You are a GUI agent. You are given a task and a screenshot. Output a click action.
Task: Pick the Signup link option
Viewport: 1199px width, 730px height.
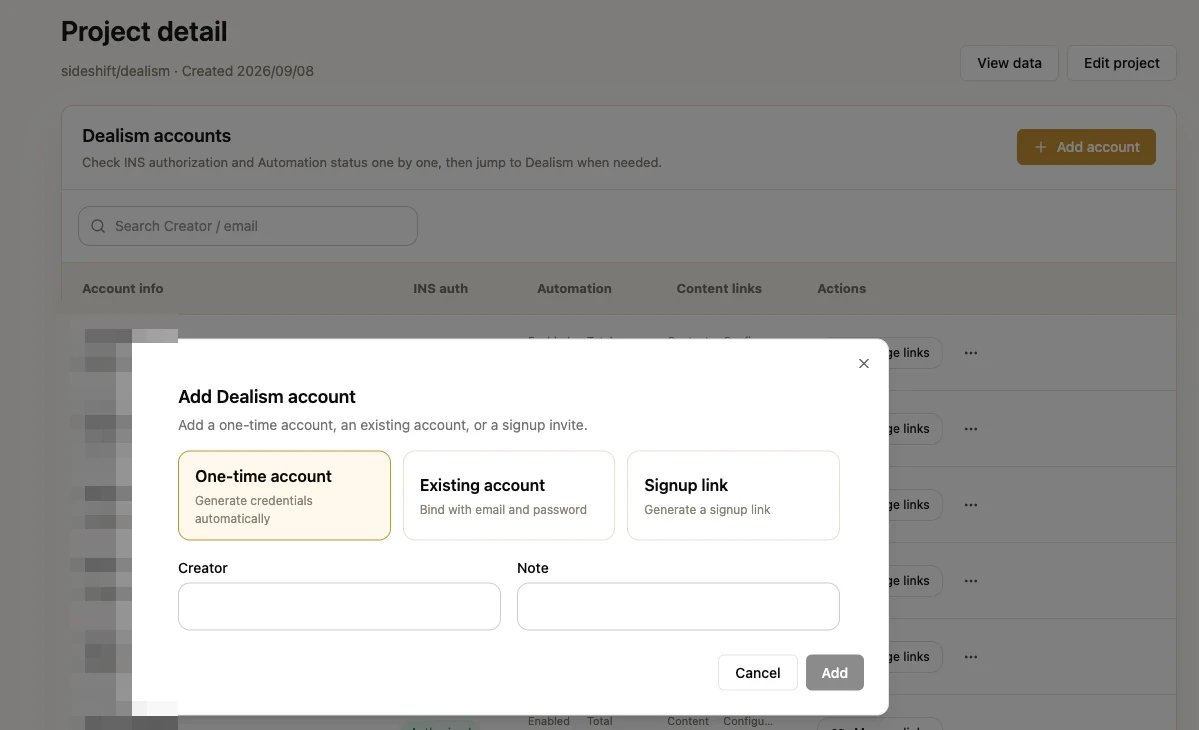tap(733, 495)
